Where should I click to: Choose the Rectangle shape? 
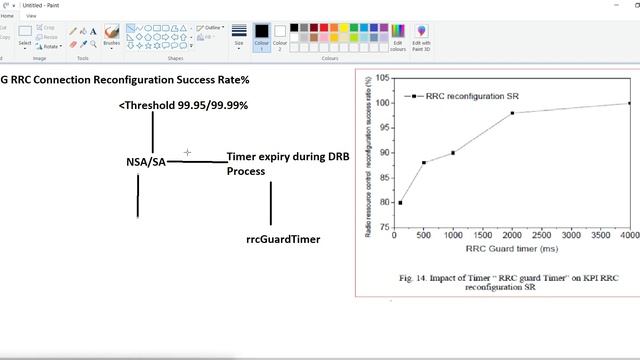point(157,28)
